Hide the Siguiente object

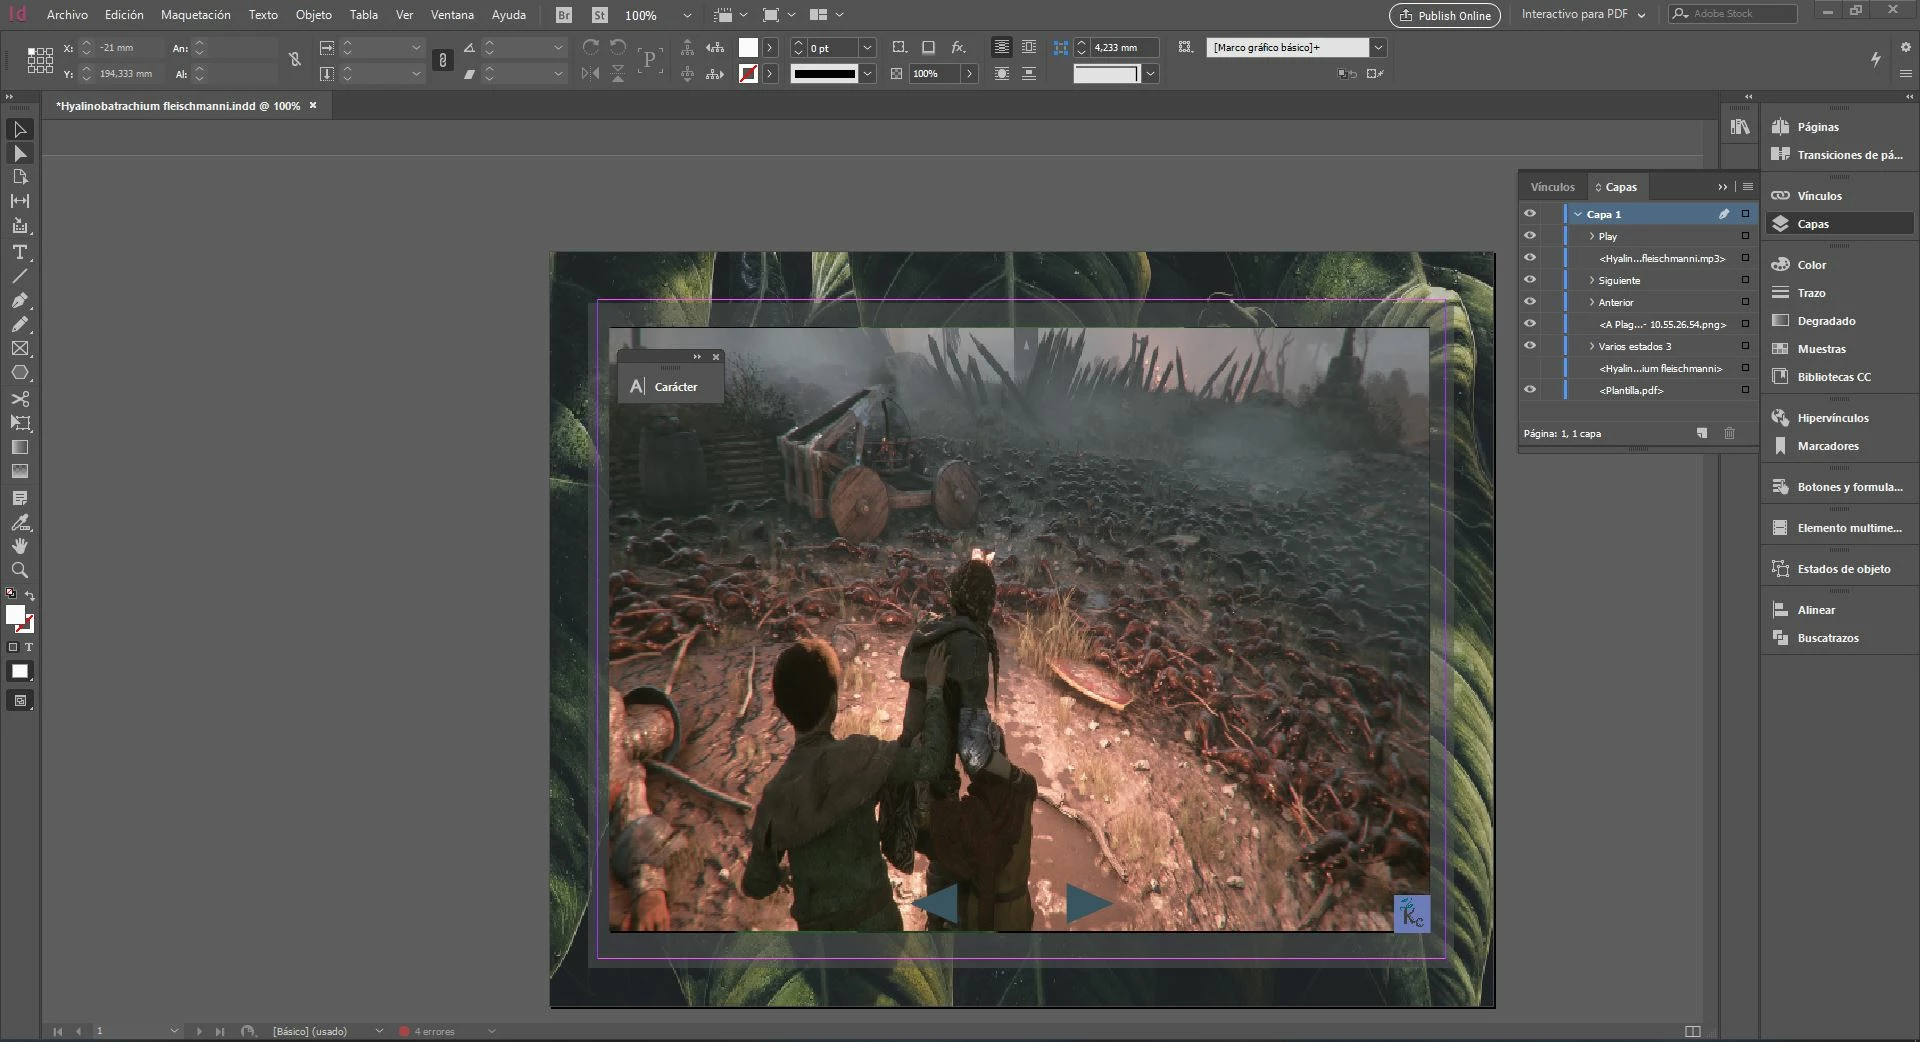pos(1529,280)
